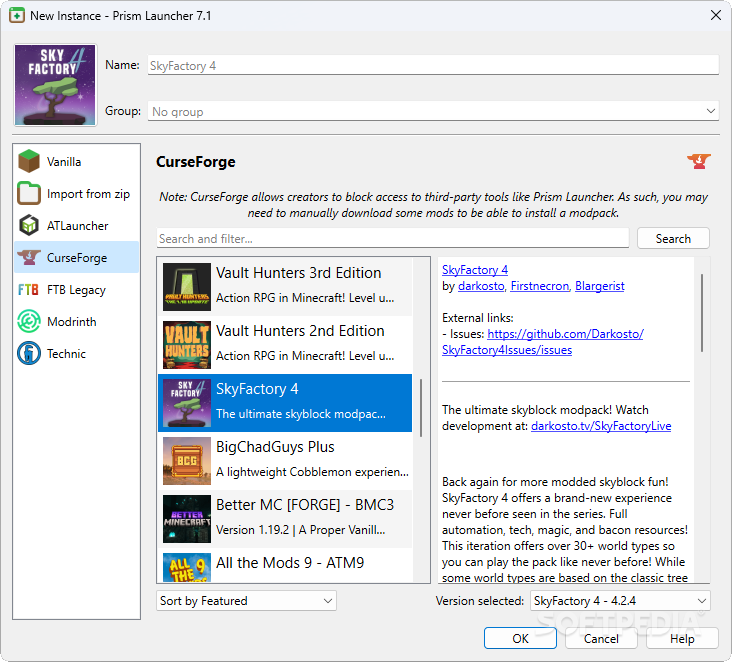Switch to the Modrinth page
Viewport: 732px width, 662px height.
pos(77,322)
